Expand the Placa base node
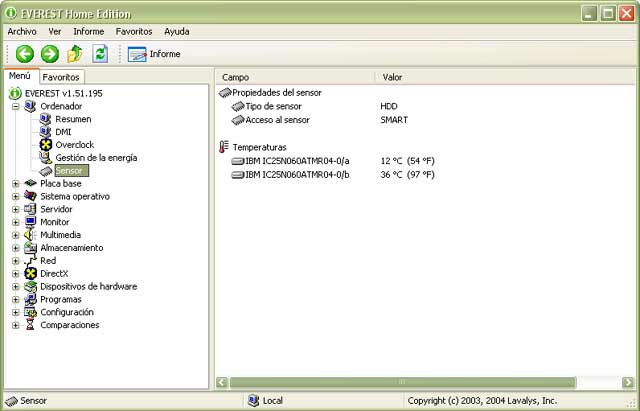Screen dimensions: 640x411 click(15, 184)
